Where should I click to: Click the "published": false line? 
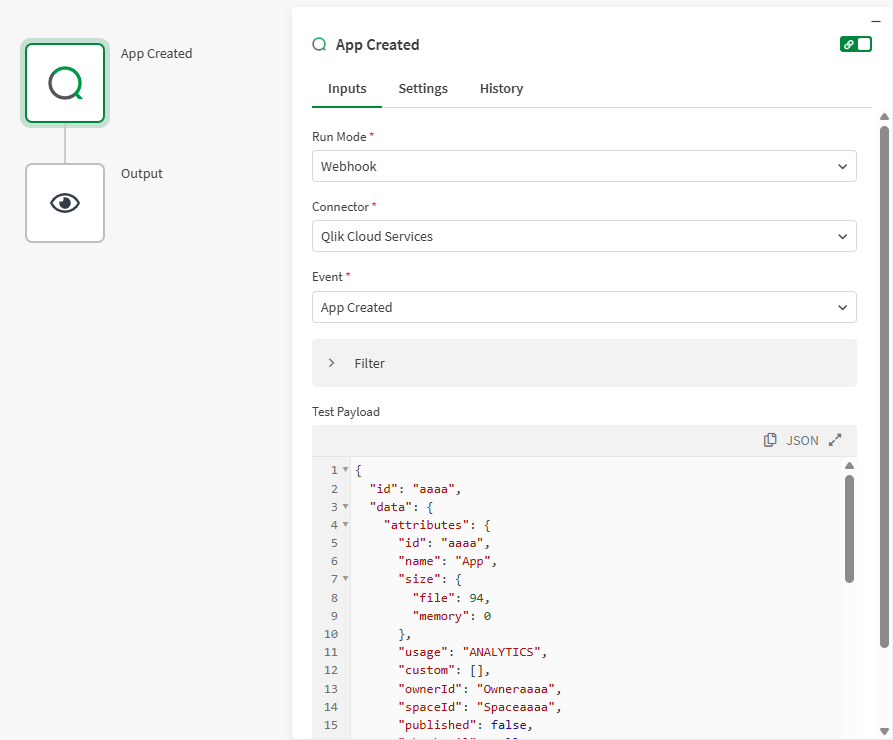465,725
